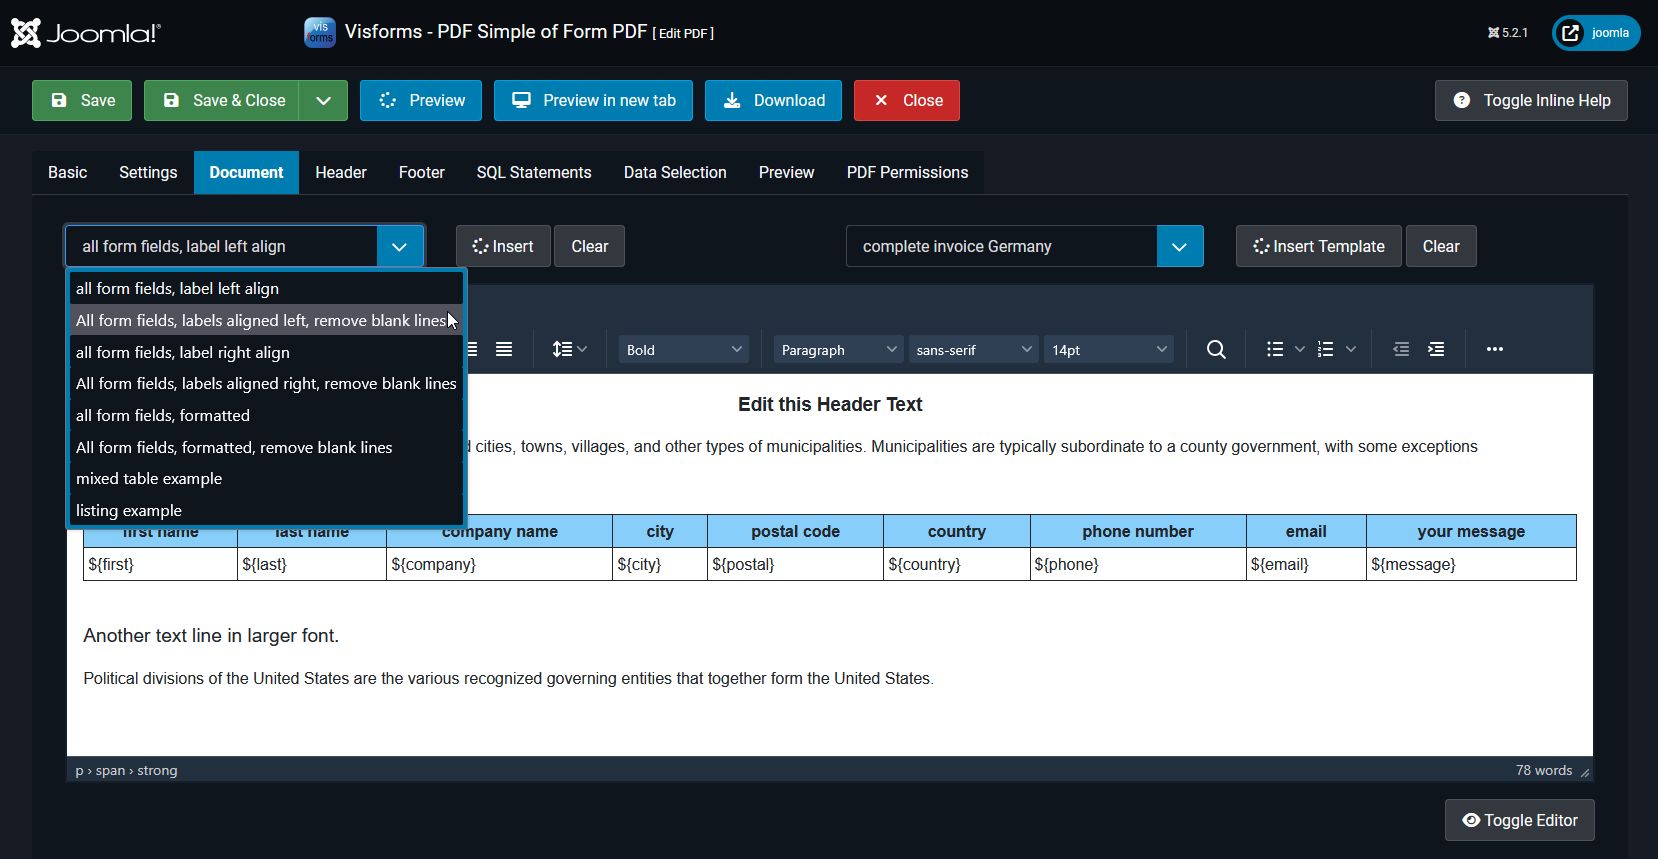The height and width of the screenshot is (859, 1658).
Task: Expand the Save & Close options arrow
Action: (323, 100)
